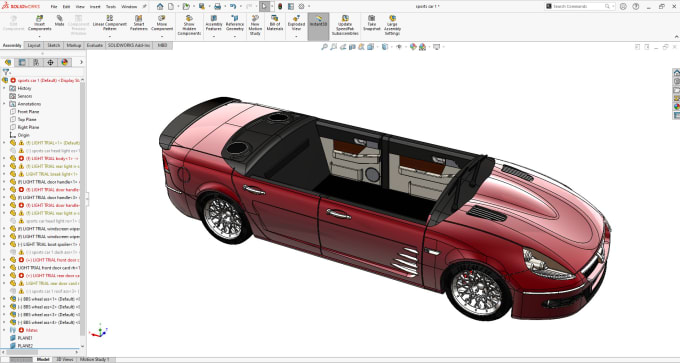This screenshot has height=363, width=680.
Task: Click the Home icon in quick access toolbar
Action: pyautogui.click(x=160, y=7)
